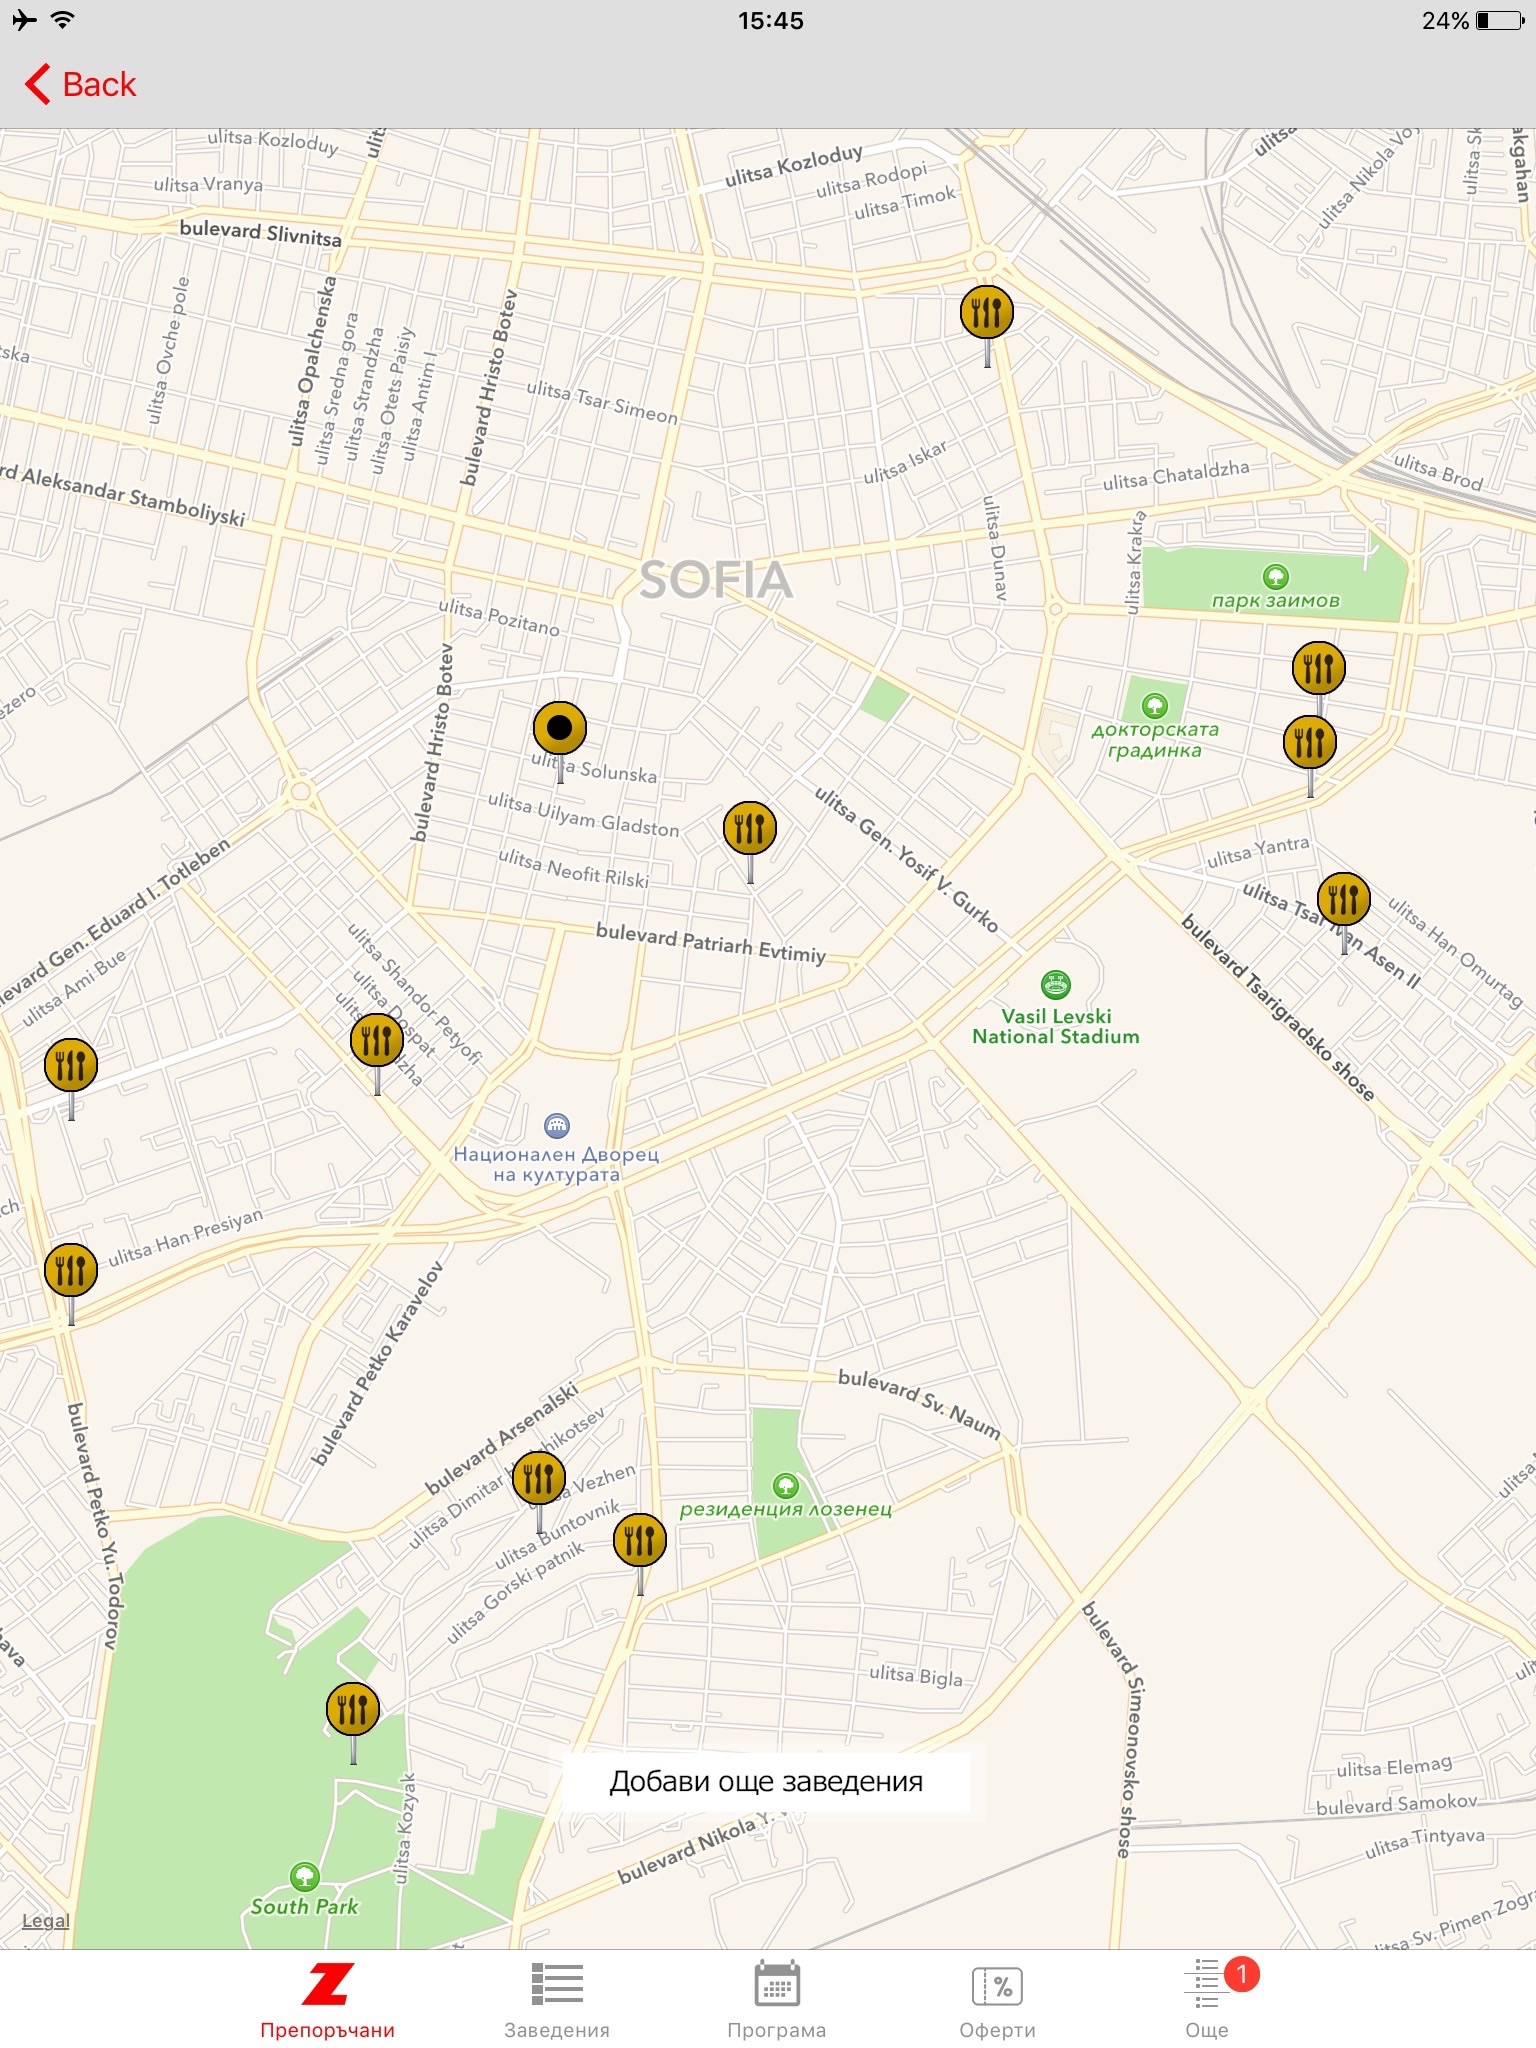Open the Програма calendar tab
This screenshot has width=1536, height=2048.
[777, 2001]
